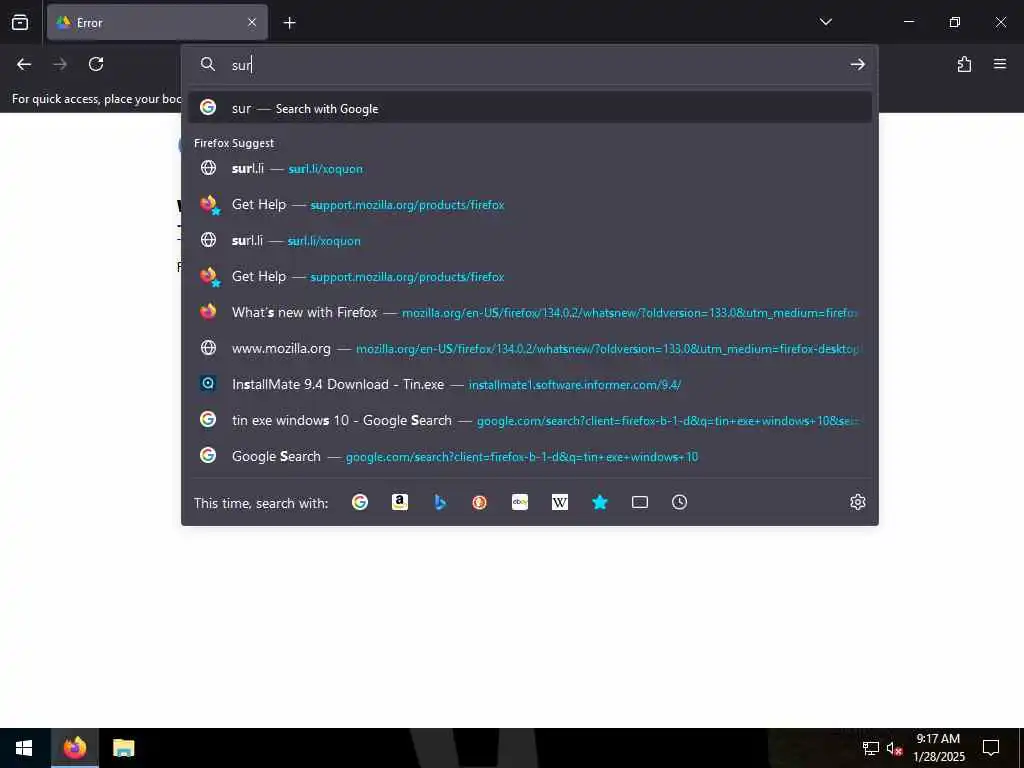
Task: Search with Wikipedia one-off icon
Action: click(x=560, y=502)
